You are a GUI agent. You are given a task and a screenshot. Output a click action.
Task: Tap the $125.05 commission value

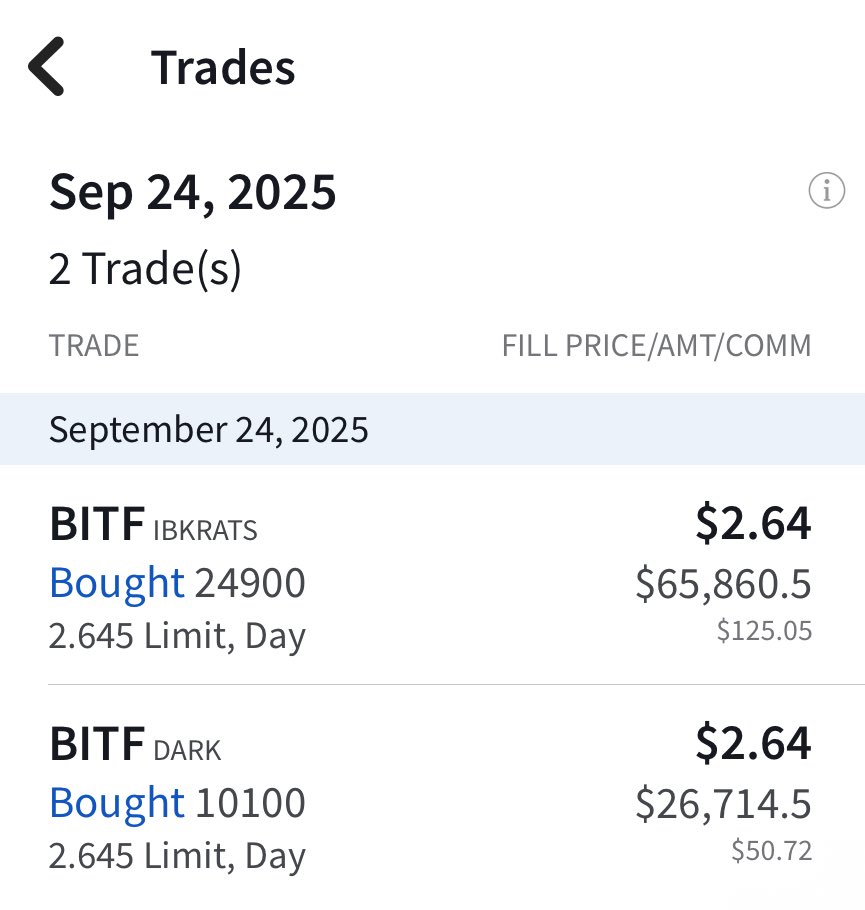pyautogui.click(x=764, y=631)
